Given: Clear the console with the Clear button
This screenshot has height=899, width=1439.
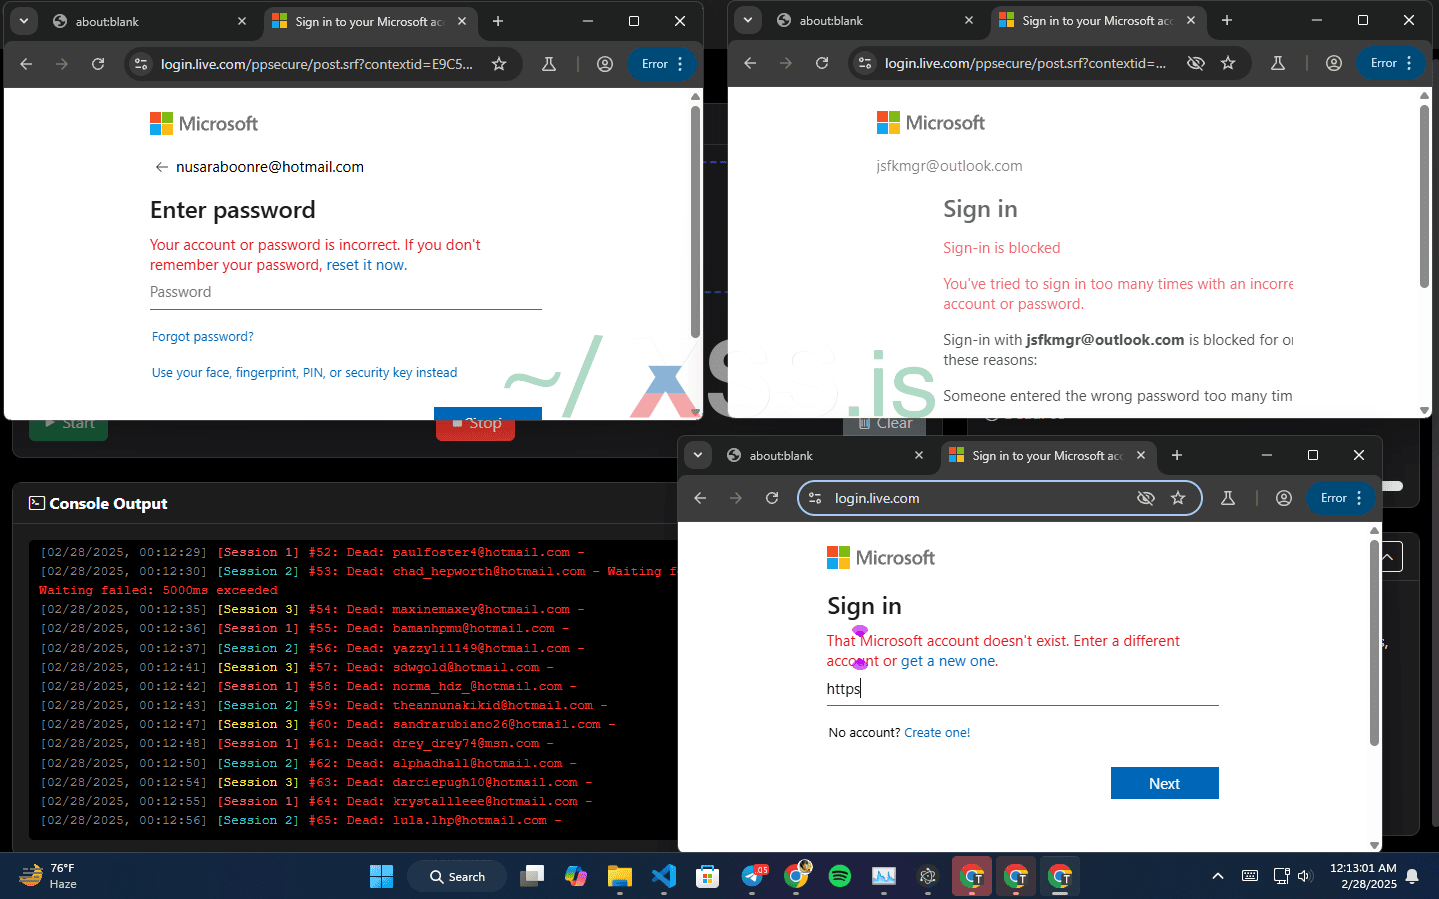Looking at the screenshot, I should 885,423.
